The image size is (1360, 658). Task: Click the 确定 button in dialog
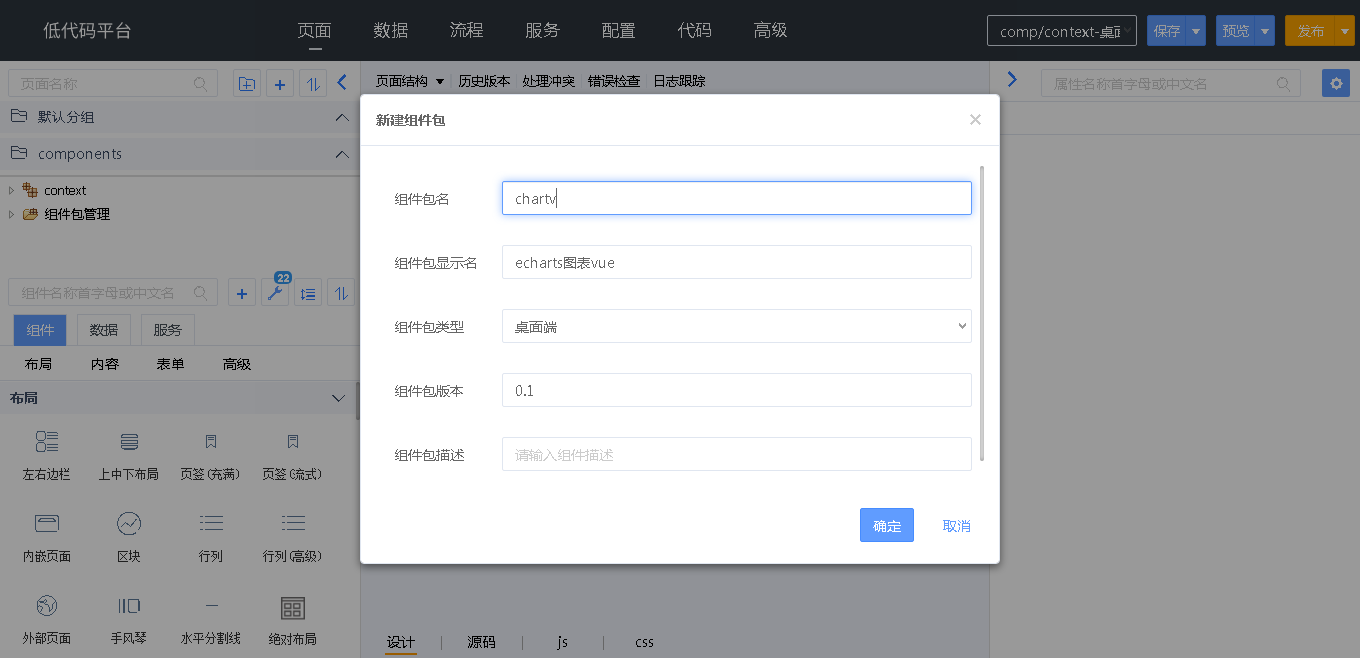[886, 526]
